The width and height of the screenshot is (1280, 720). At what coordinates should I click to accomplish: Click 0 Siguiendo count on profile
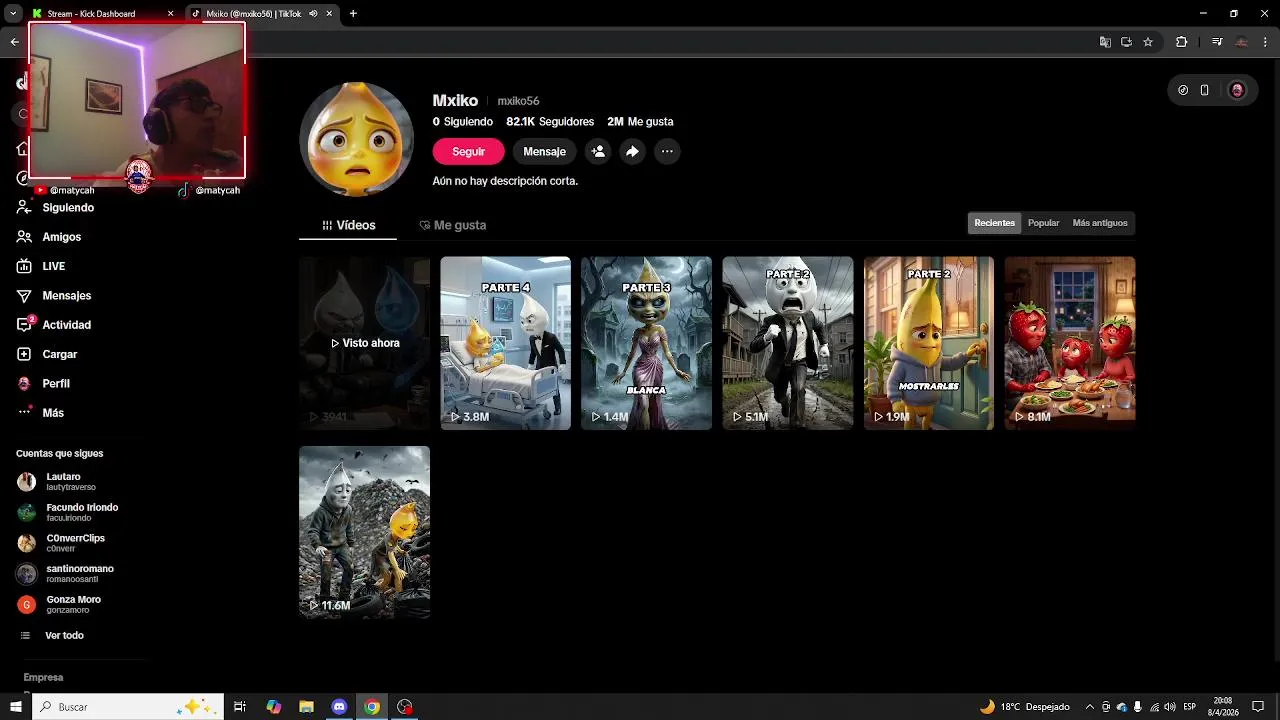coord(463,121)
